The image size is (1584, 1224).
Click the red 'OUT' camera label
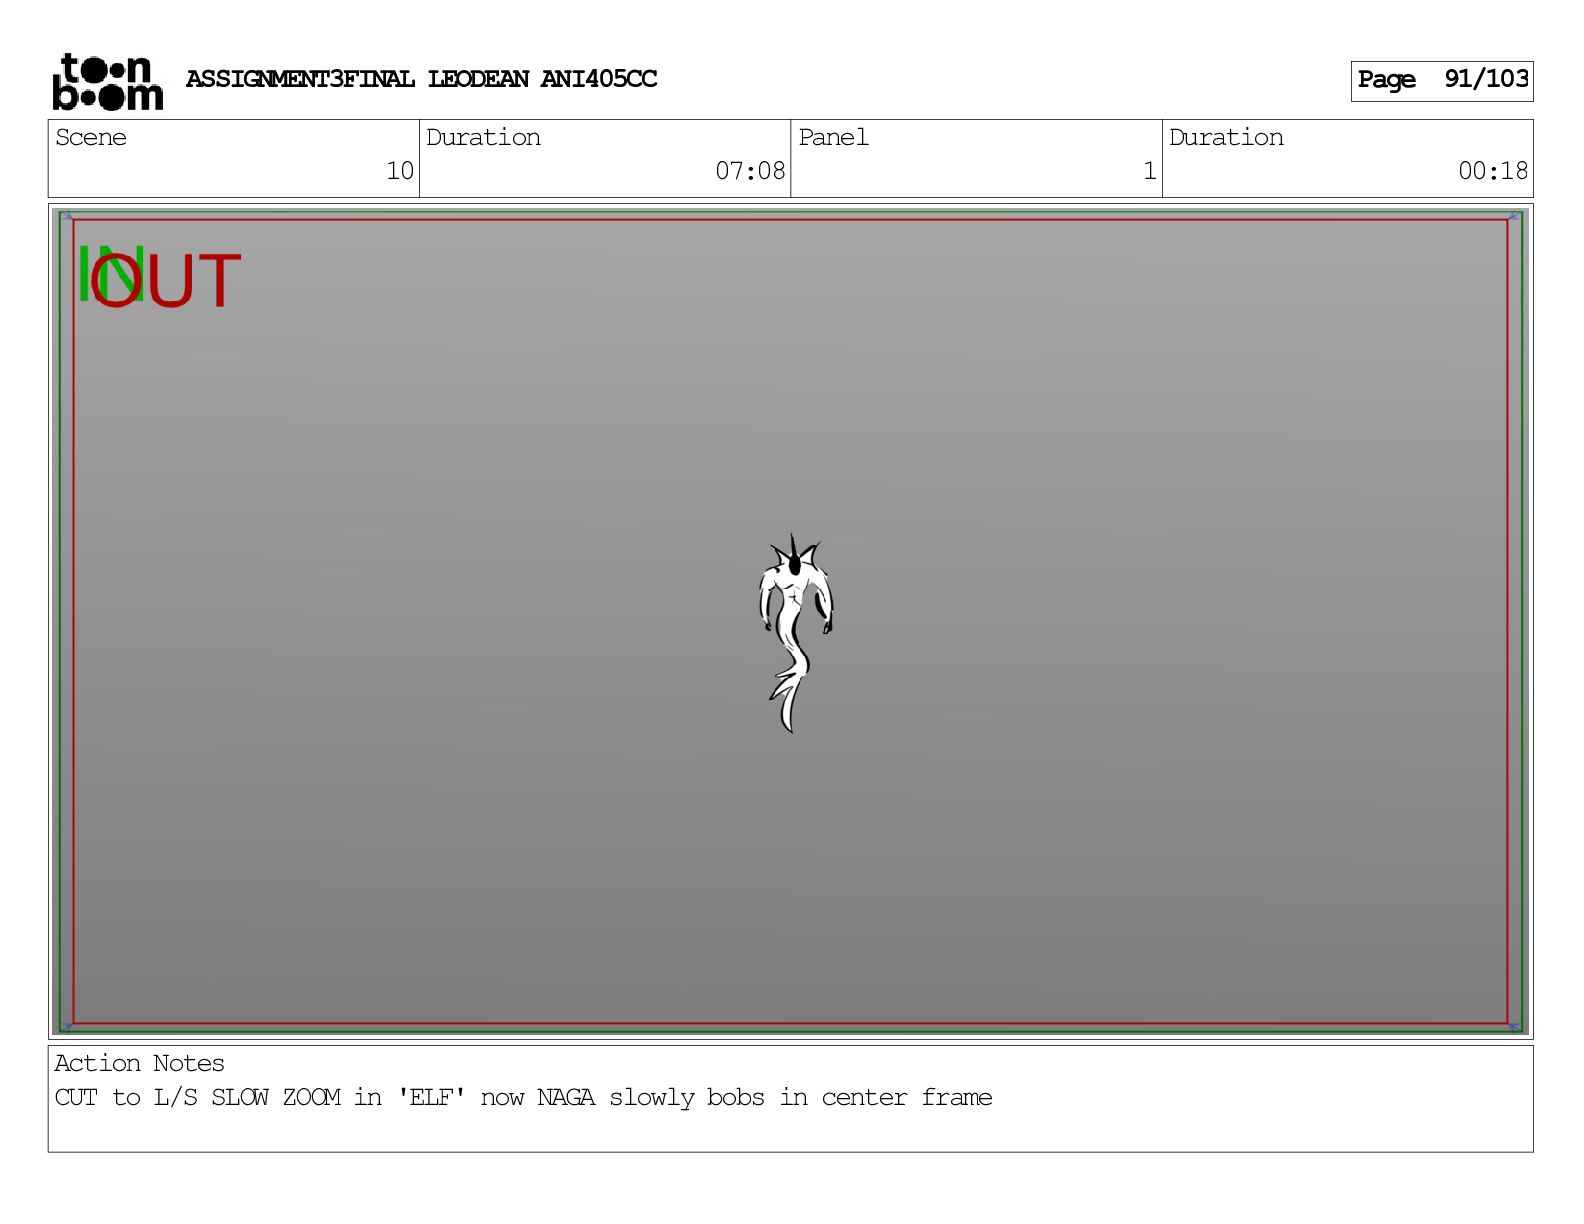(165, 281)
